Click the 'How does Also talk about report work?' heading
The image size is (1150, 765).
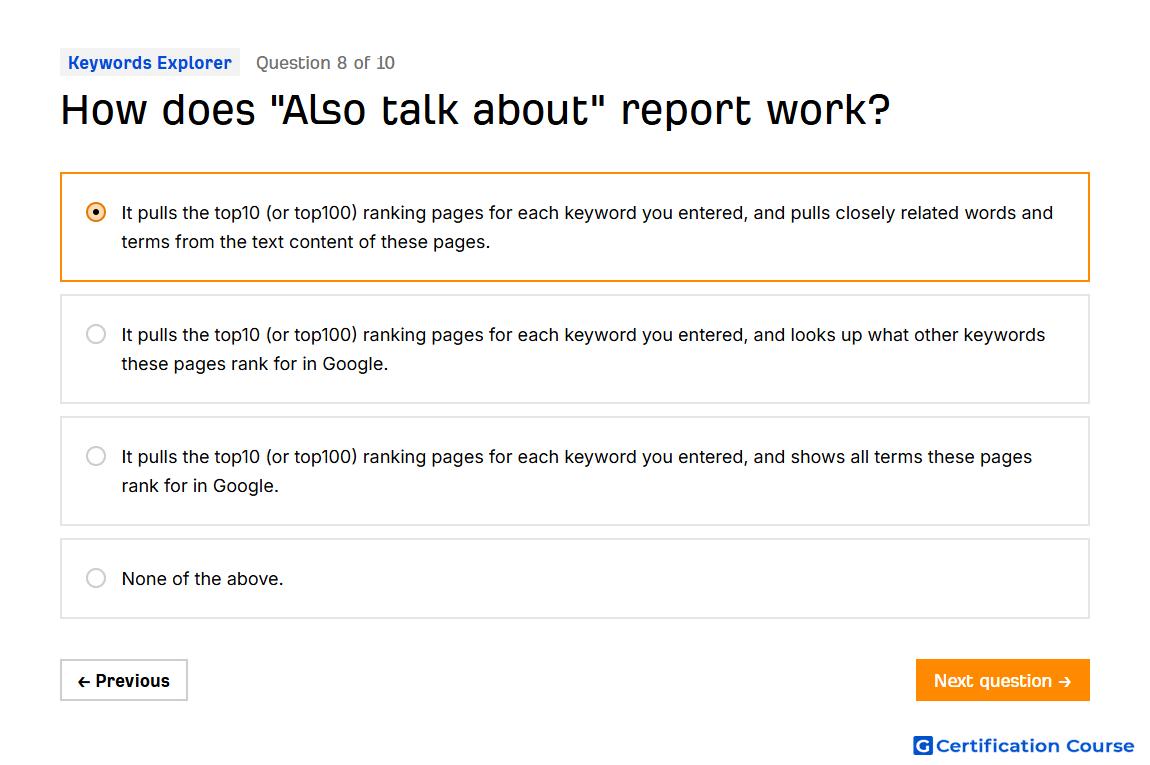pos(475,111)
